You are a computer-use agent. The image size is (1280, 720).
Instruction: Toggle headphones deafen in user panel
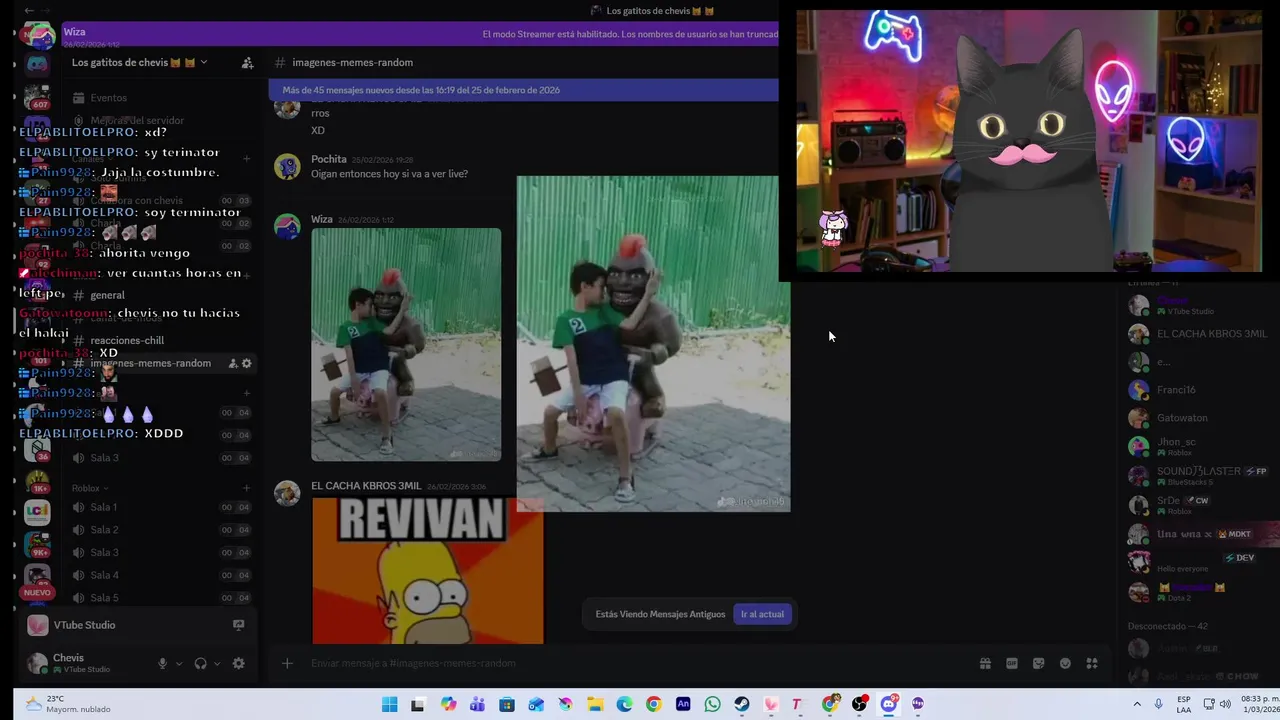click(200, 663)
